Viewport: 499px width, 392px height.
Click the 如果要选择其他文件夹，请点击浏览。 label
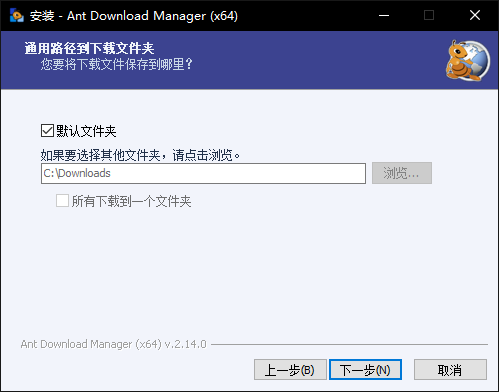[140, 155]
